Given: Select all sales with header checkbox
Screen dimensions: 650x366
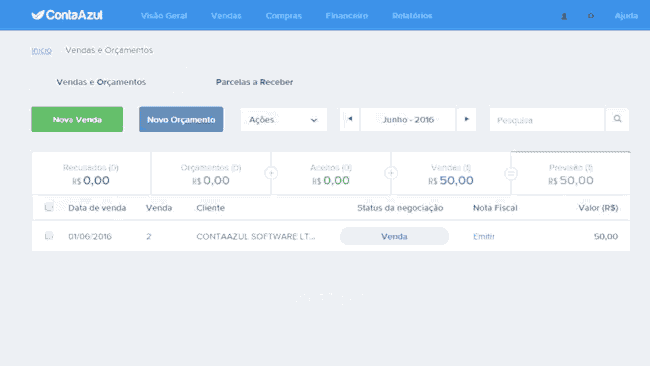Looking at the screenshot, I should coord(49,207).
